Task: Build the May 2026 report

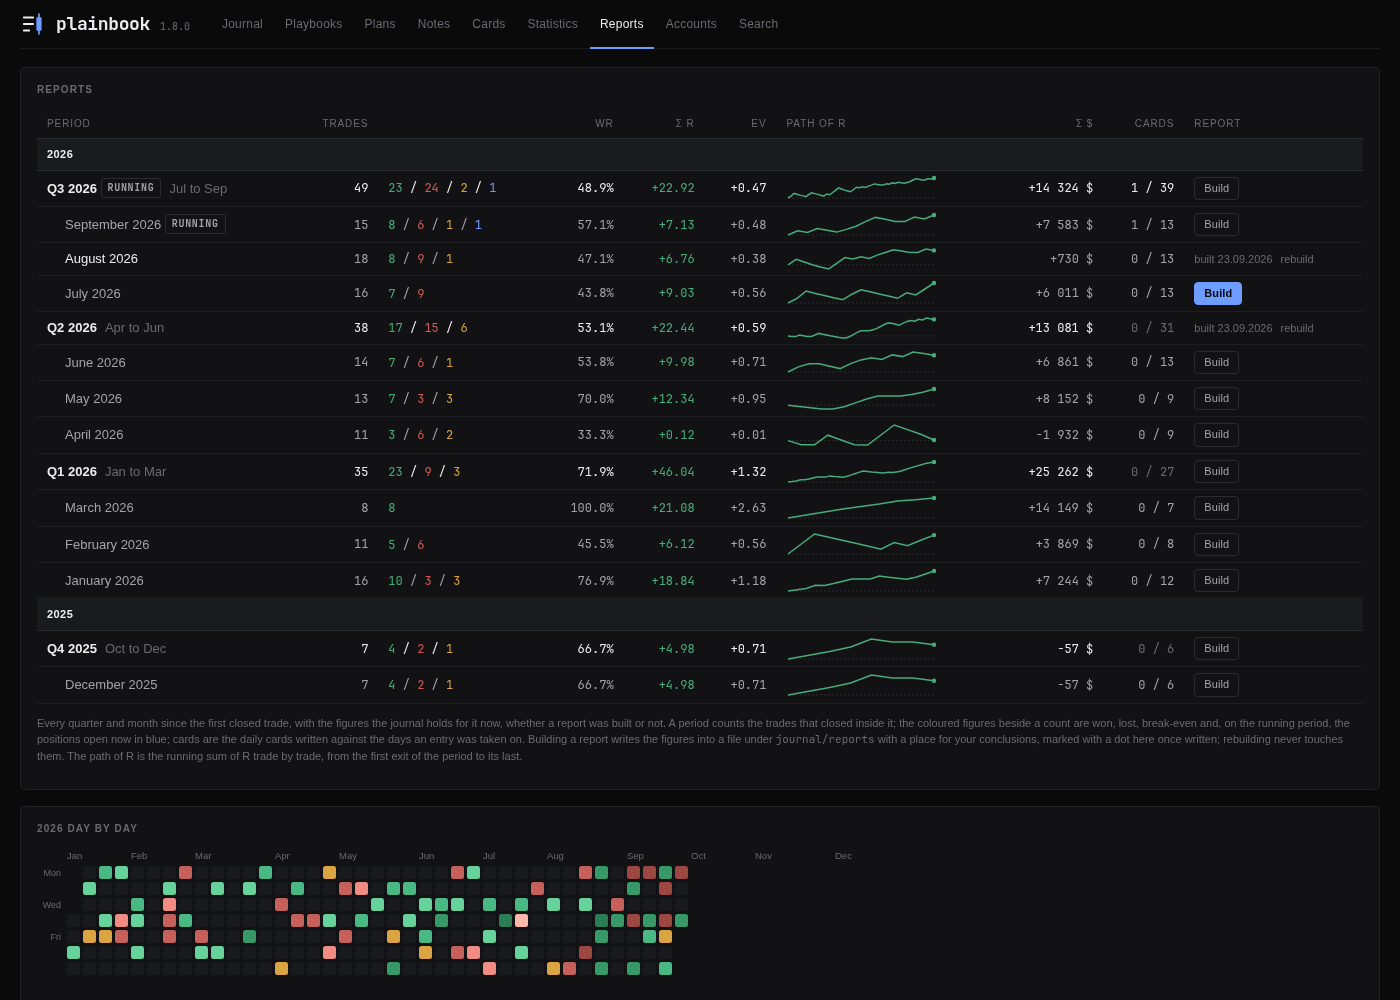Action: pos(1216,398)
